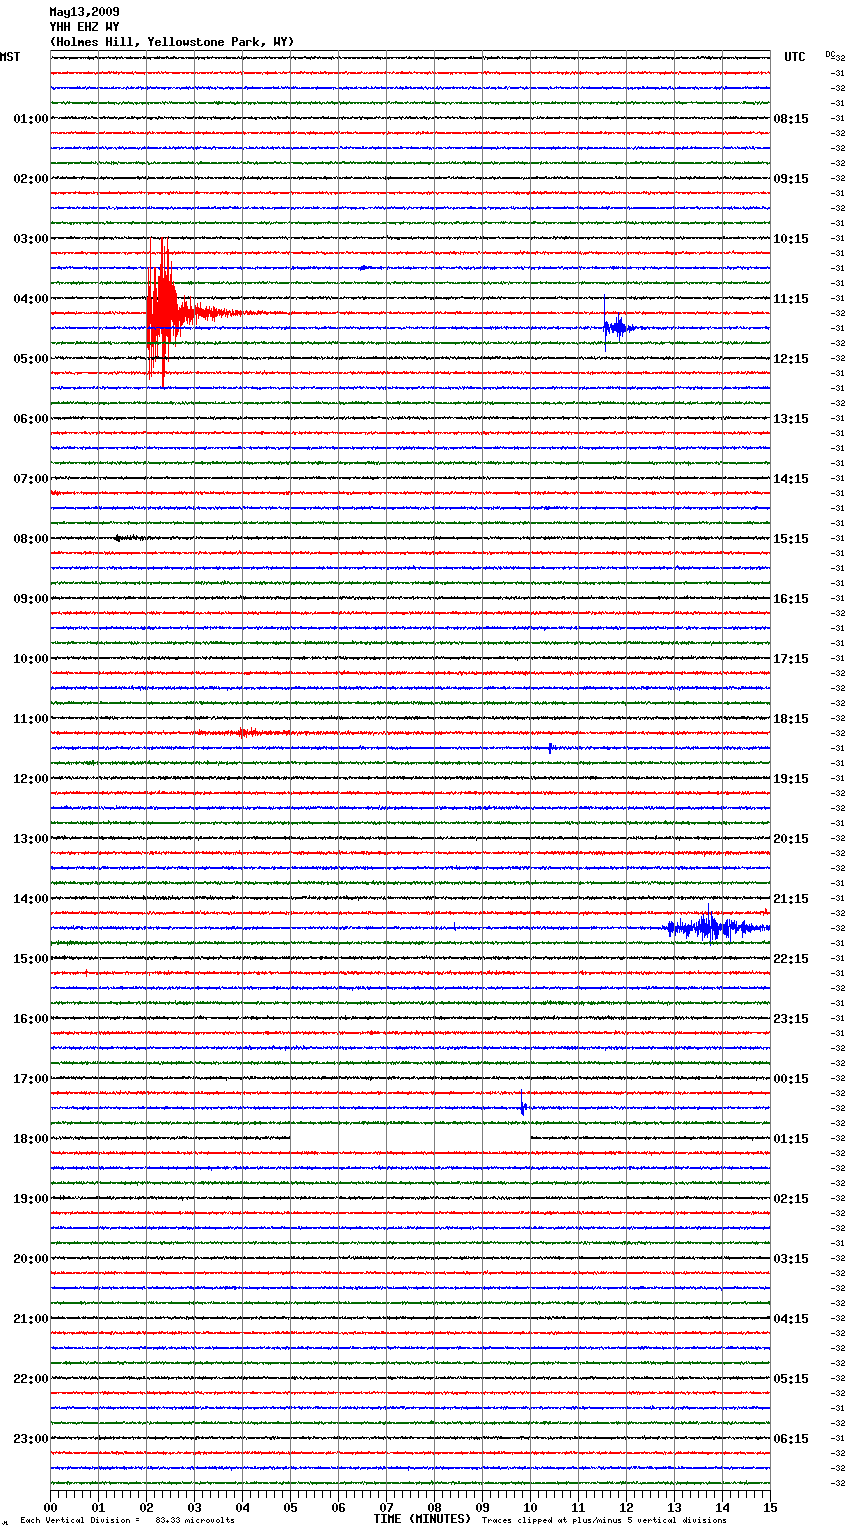850x1534 pixels.
Task: Click the 02:15 UTC row label
Action: click(x=791, y=1199)
